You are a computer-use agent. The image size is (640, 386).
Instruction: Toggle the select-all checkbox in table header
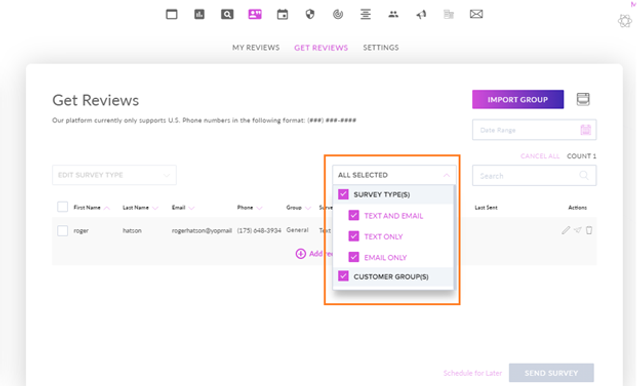(62, 207)
